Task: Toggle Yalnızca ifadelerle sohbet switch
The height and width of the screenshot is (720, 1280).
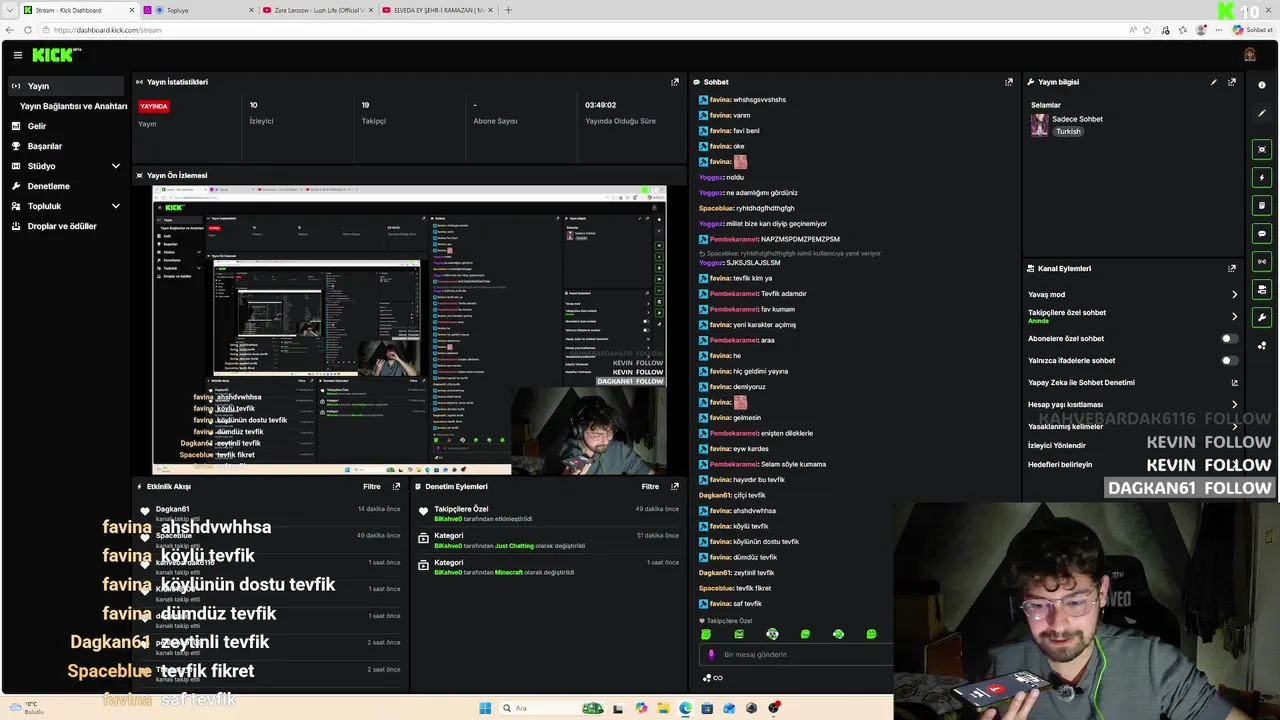Action: click(1229, 360)
